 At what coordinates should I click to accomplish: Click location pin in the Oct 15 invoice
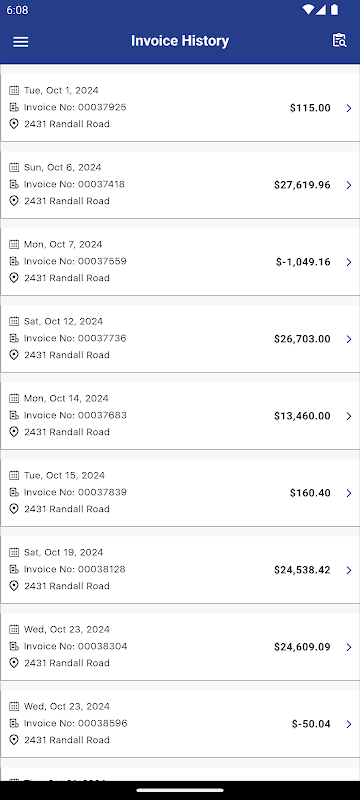pos(14,509)
